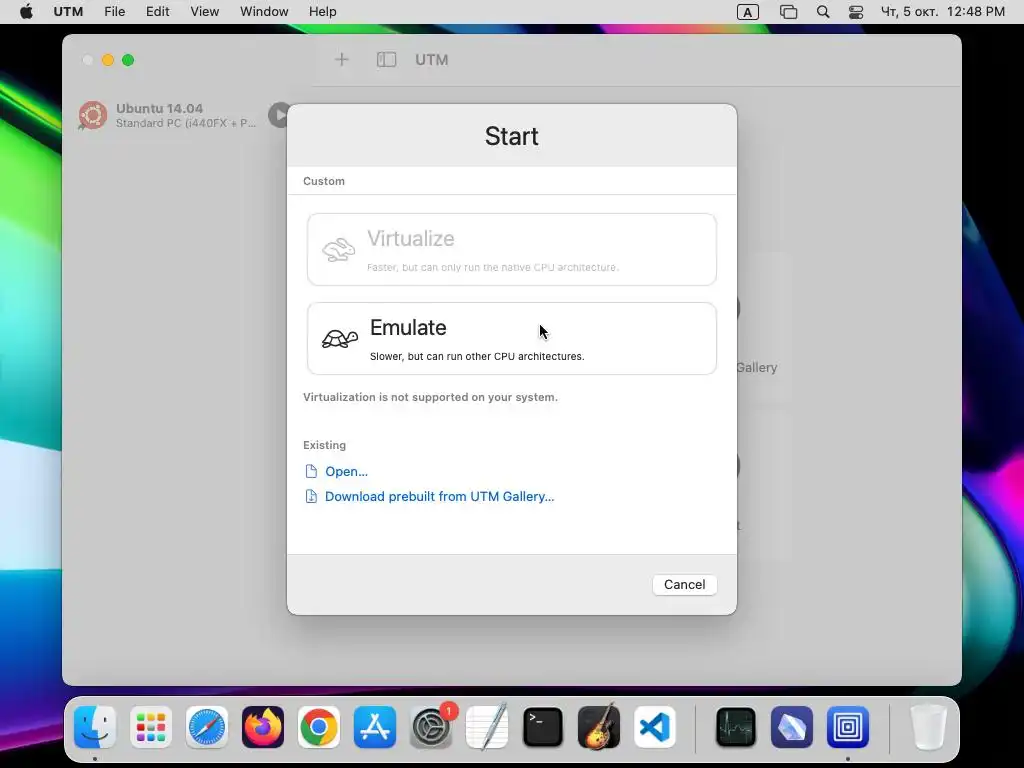Open System Settings from the Dock
This screenshot has width=1024, height=768.
coord(431,727)
